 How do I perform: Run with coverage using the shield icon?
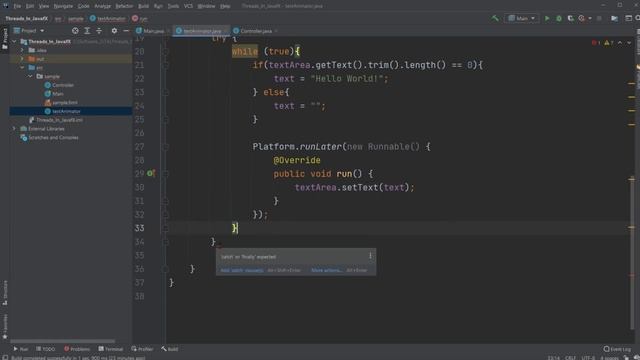click(571, 18)
